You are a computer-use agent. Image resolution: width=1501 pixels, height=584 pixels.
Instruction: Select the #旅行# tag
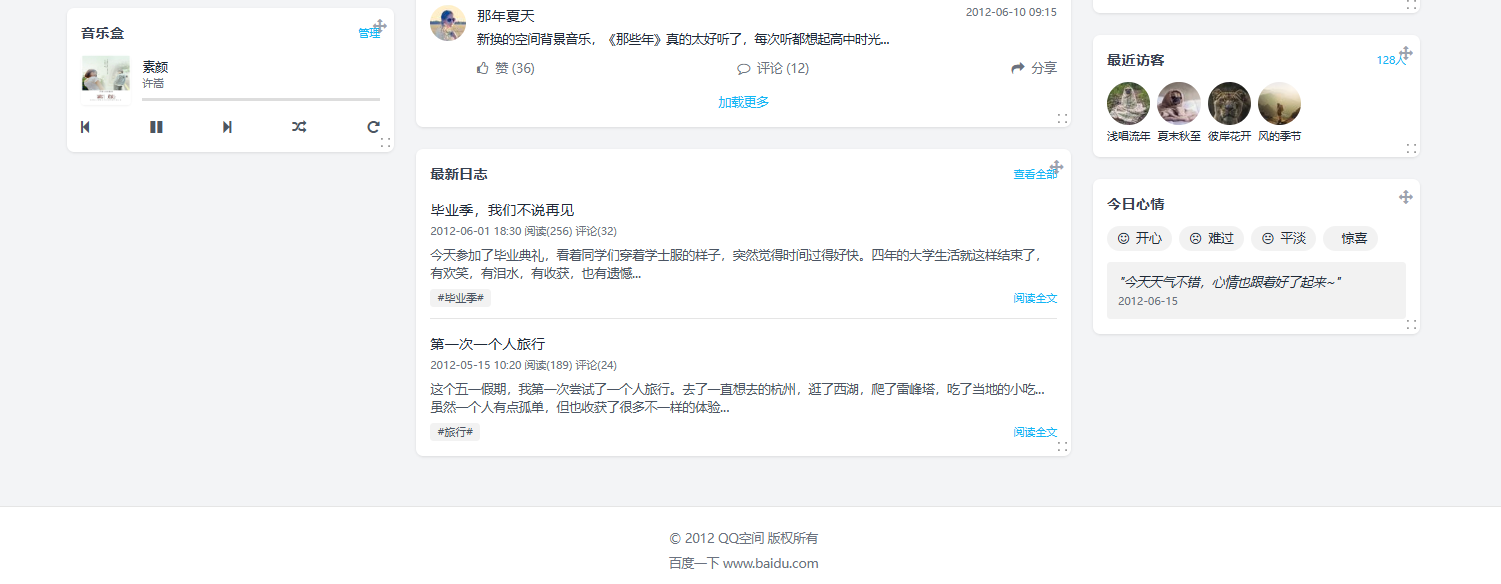point(454,431)
